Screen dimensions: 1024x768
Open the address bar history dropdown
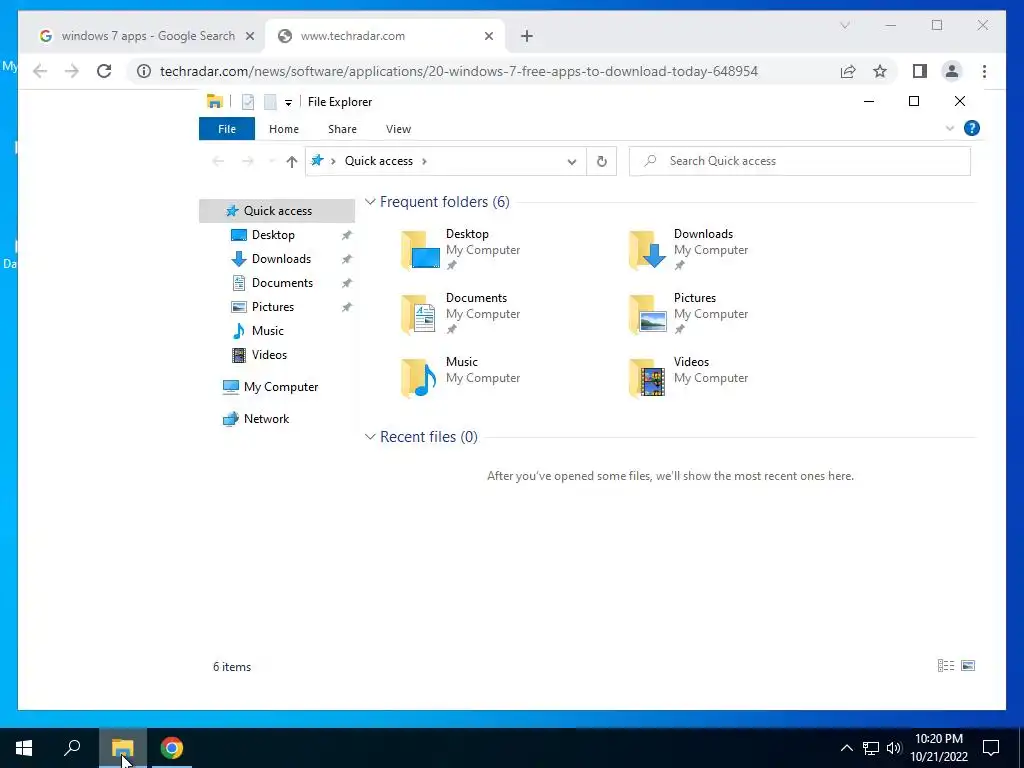click(571, 161)
